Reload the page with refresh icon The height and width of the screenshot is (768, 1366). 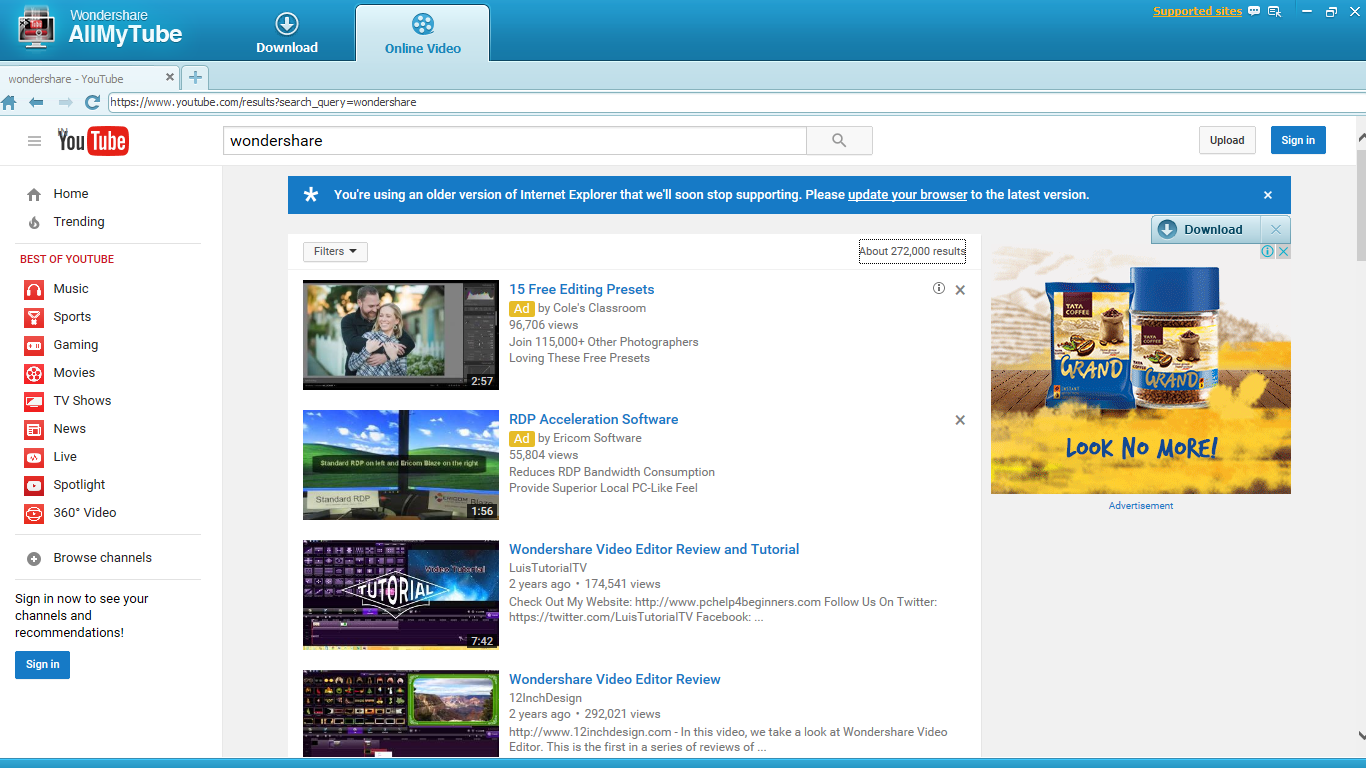[x=92, y=102]
